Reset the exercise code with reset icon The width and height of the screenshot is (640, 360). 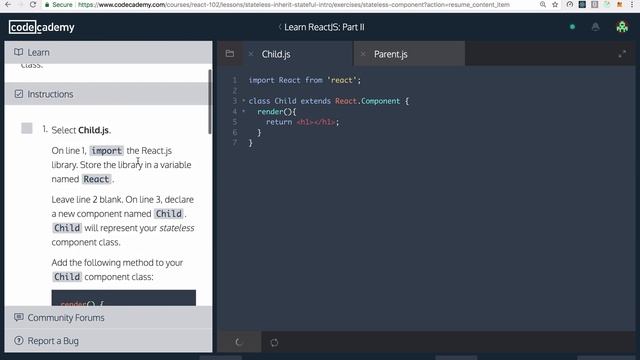(x=274, y=342)
